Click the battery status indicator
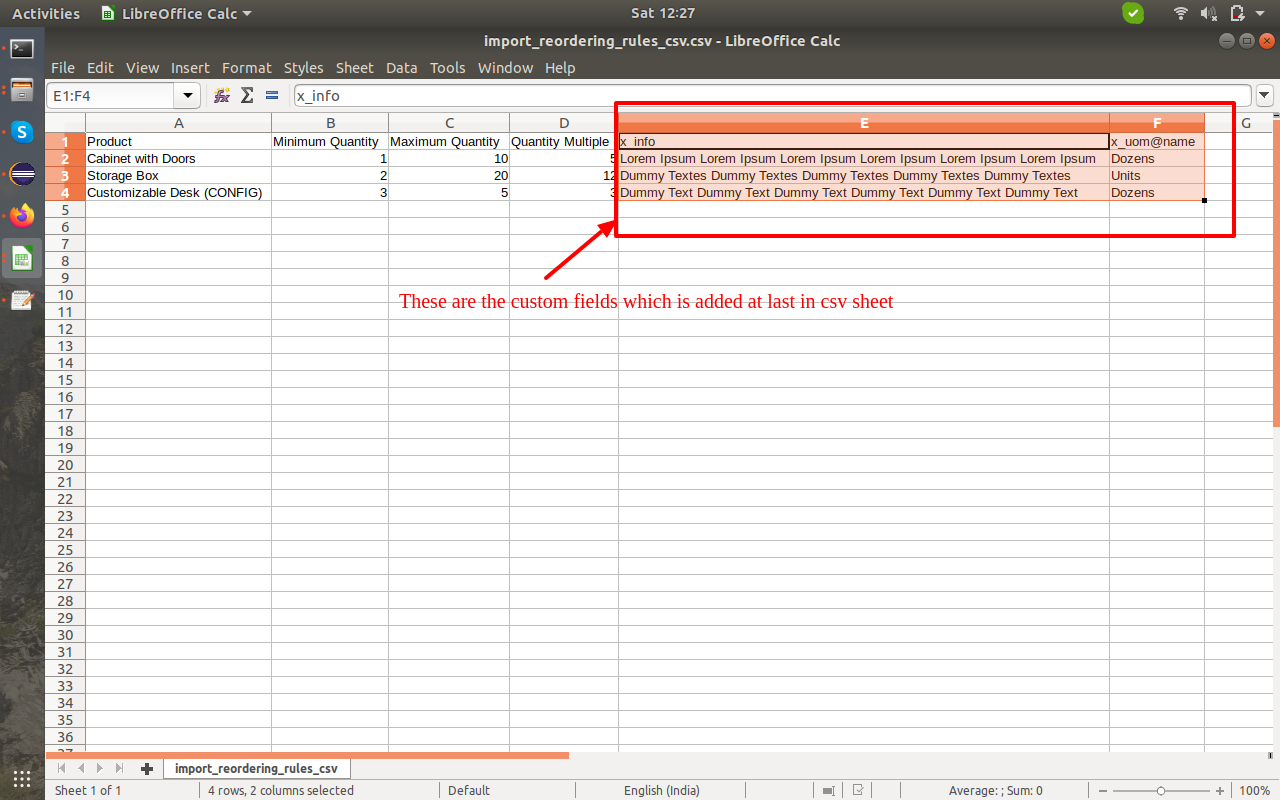1280x800 pixels. point(1237,13)
